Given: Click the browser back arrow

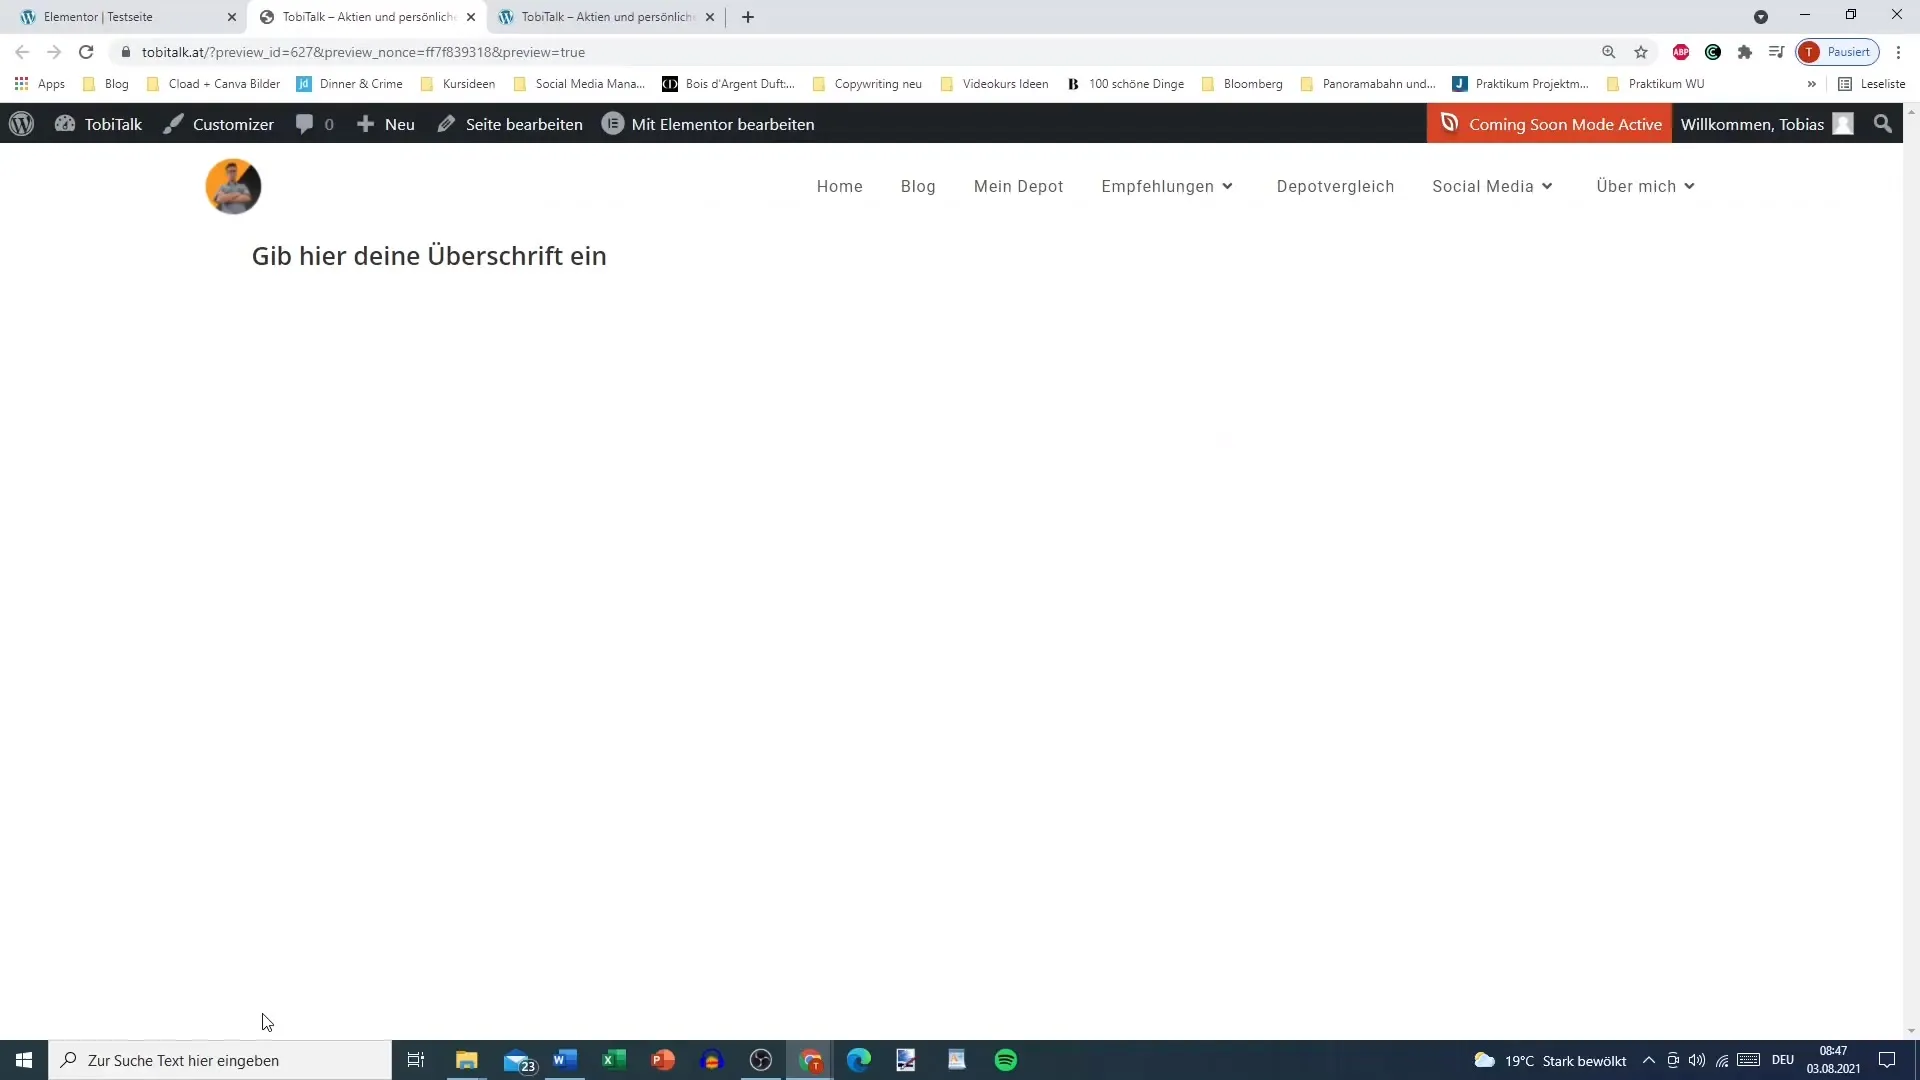Looking at the screenshot, I should point(22,52).
